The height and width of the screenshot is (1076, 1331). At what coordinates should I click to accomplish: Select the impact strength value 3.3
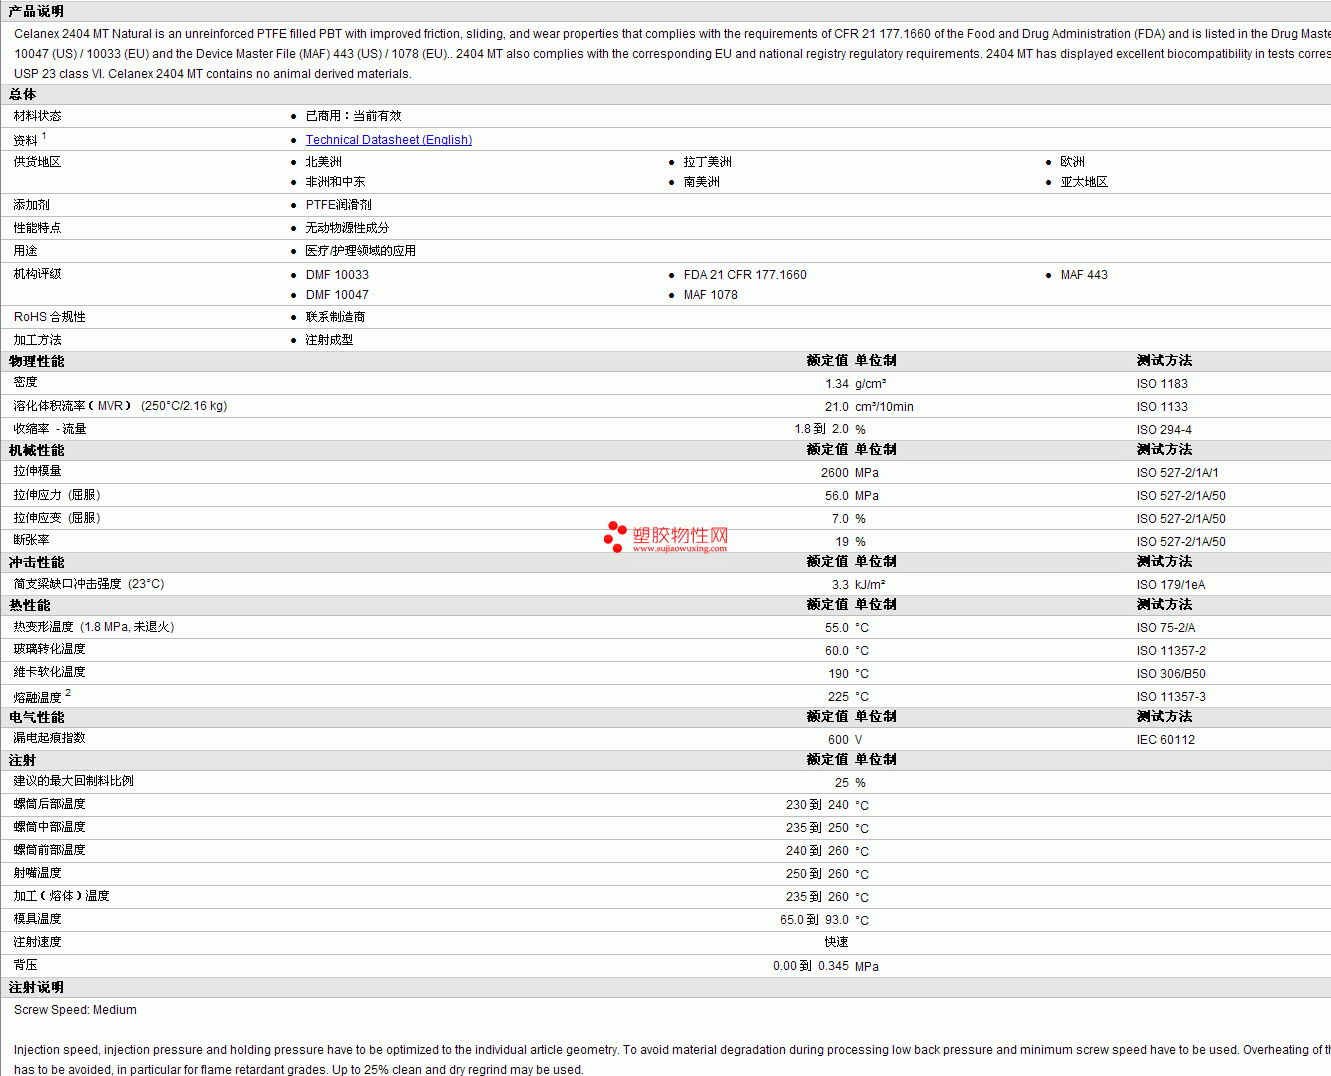(840, 585)
